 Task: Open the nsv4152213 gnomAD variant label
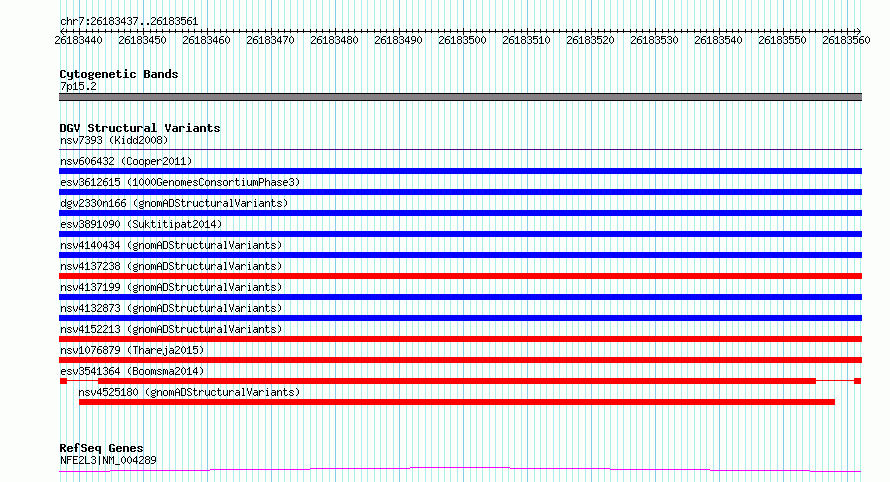coord(171,329)
